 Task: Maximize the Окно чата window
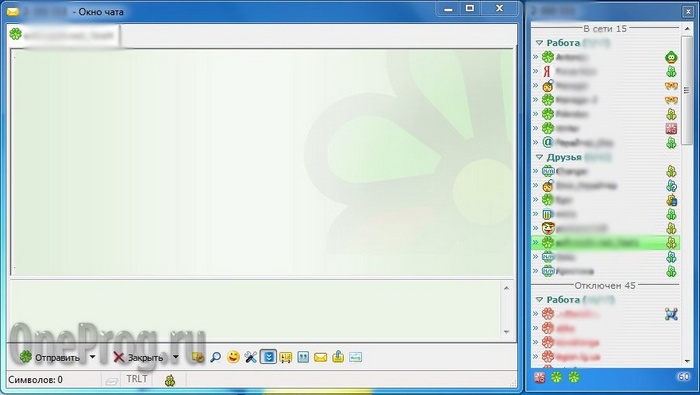coord(470,8)
